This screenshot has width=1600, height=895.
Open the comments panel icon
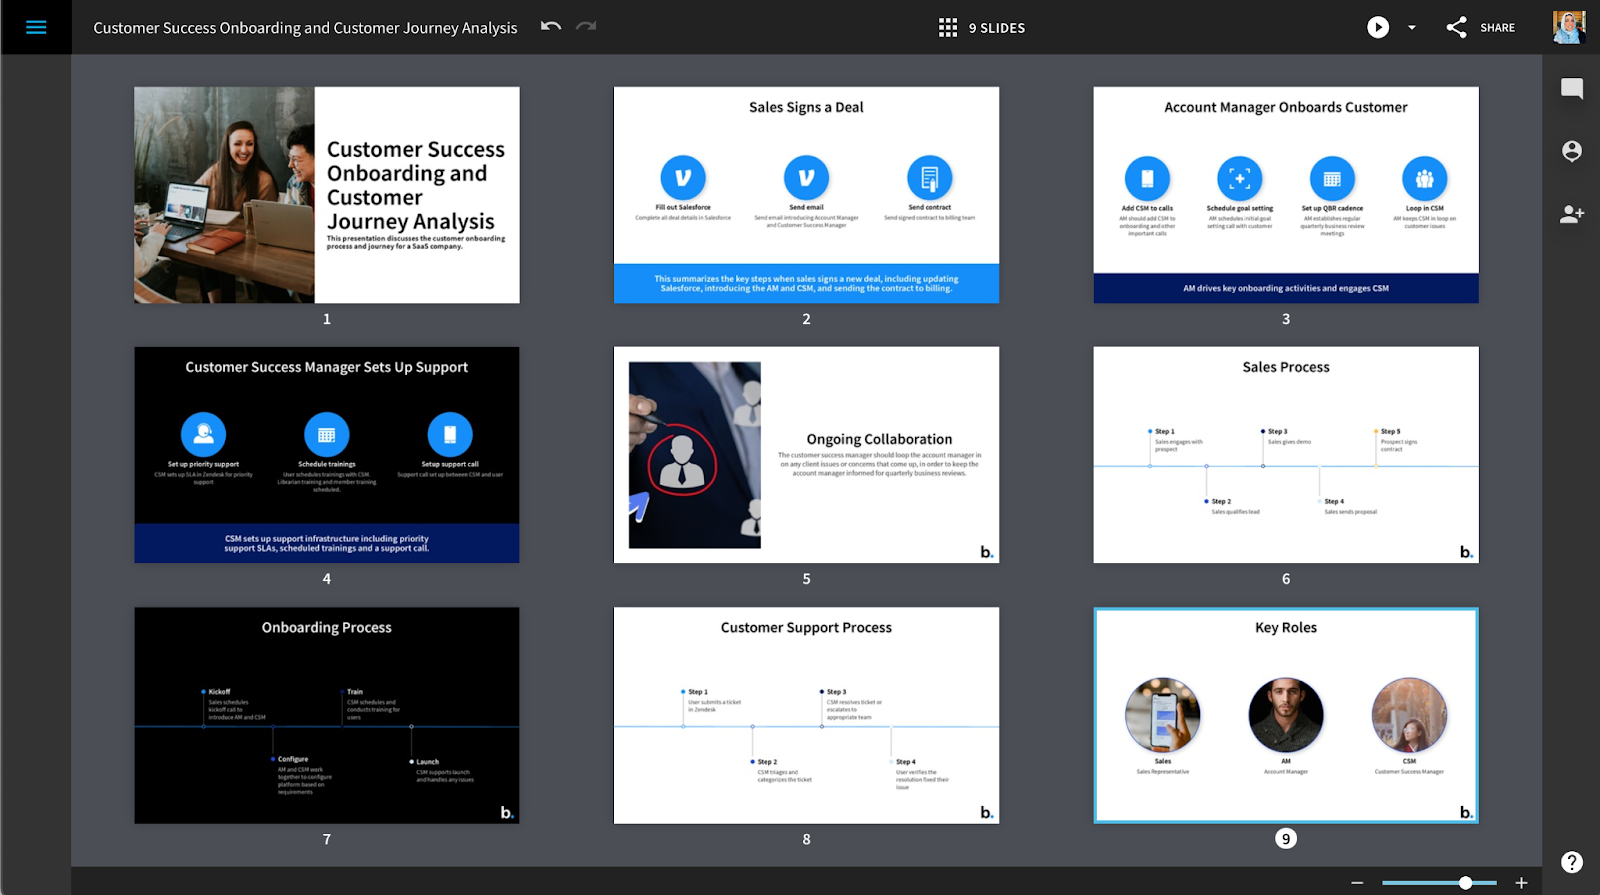point(1572,89)
